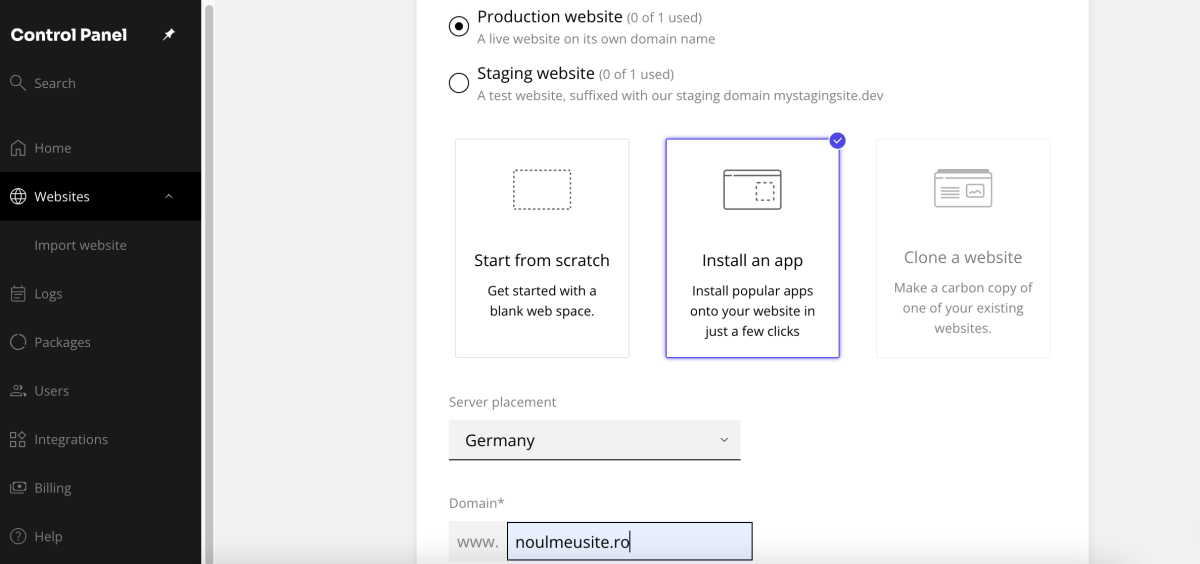Click the pin icon beside Control Panel
The height and width of the screenshot is (564, 1200).
(x=169, y=35)
